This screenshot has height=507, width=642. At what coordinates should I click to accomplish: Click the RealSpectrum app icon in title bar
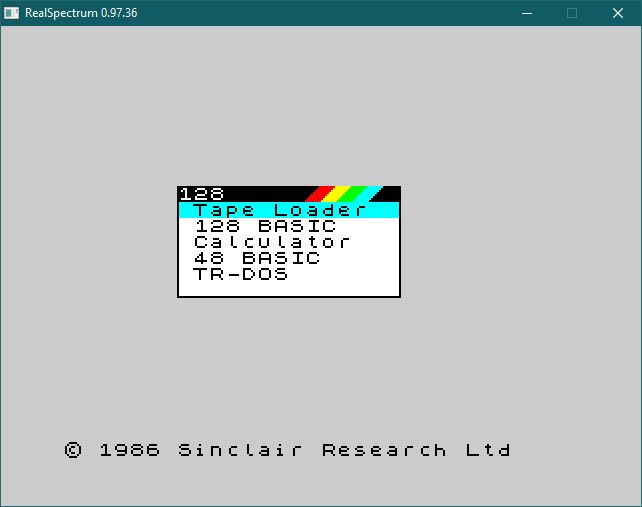click(x=11, y=13)
